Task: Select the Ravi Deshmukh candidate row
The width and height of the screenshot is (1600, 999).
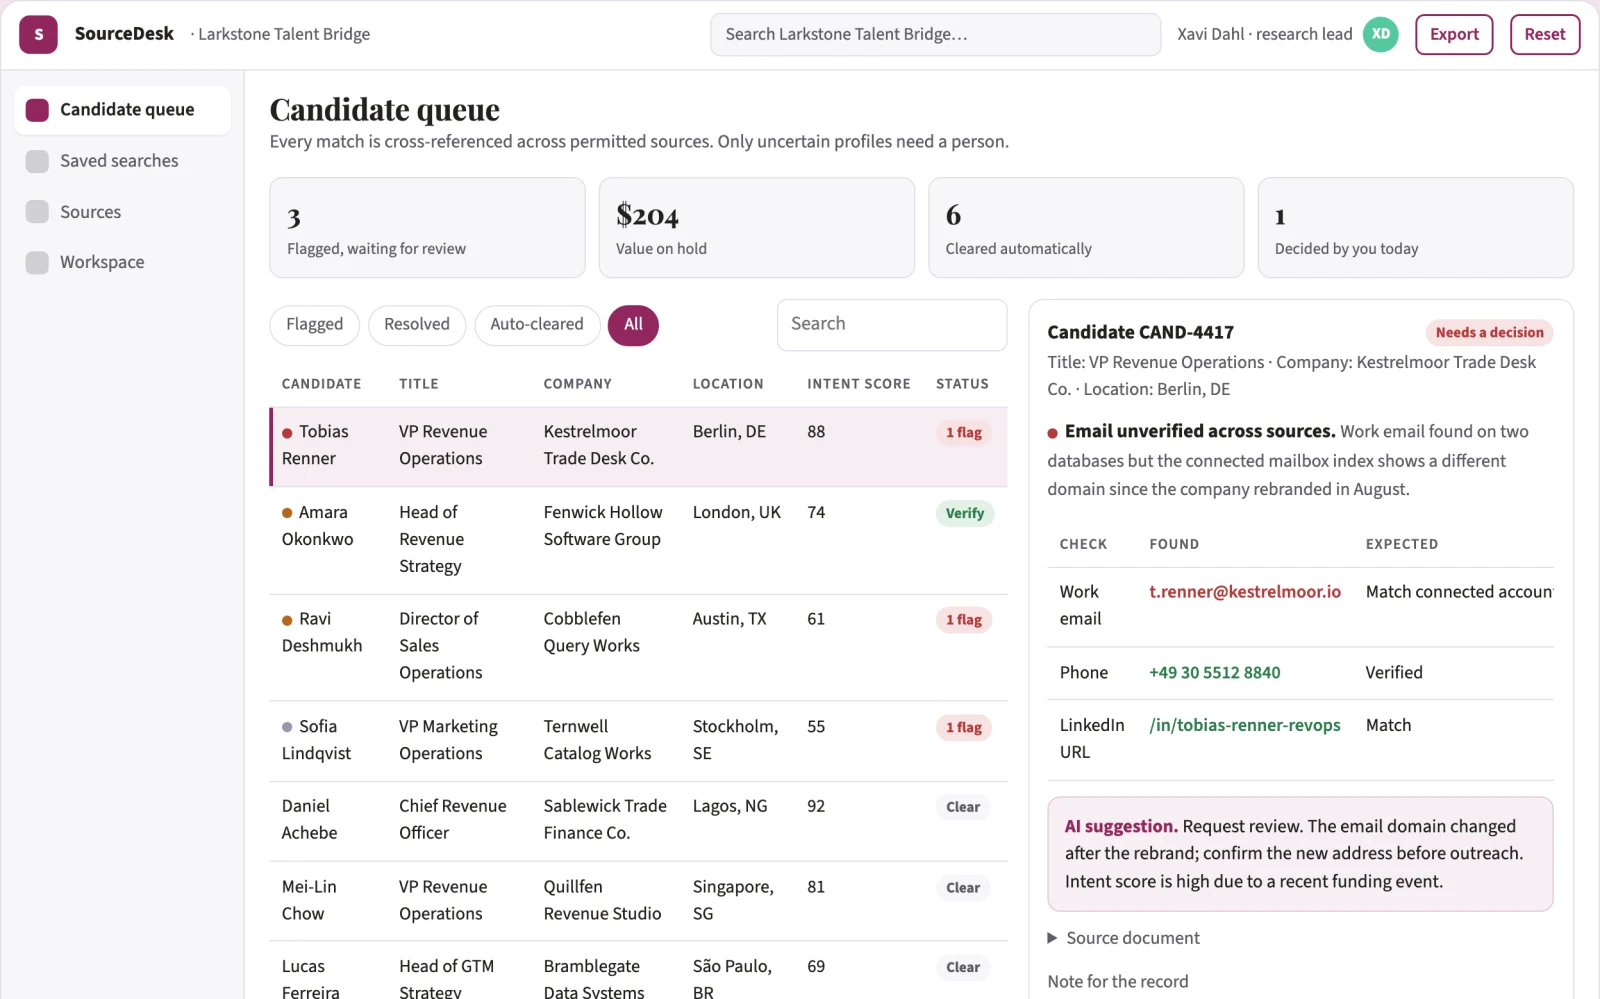Action: [638, 647]
